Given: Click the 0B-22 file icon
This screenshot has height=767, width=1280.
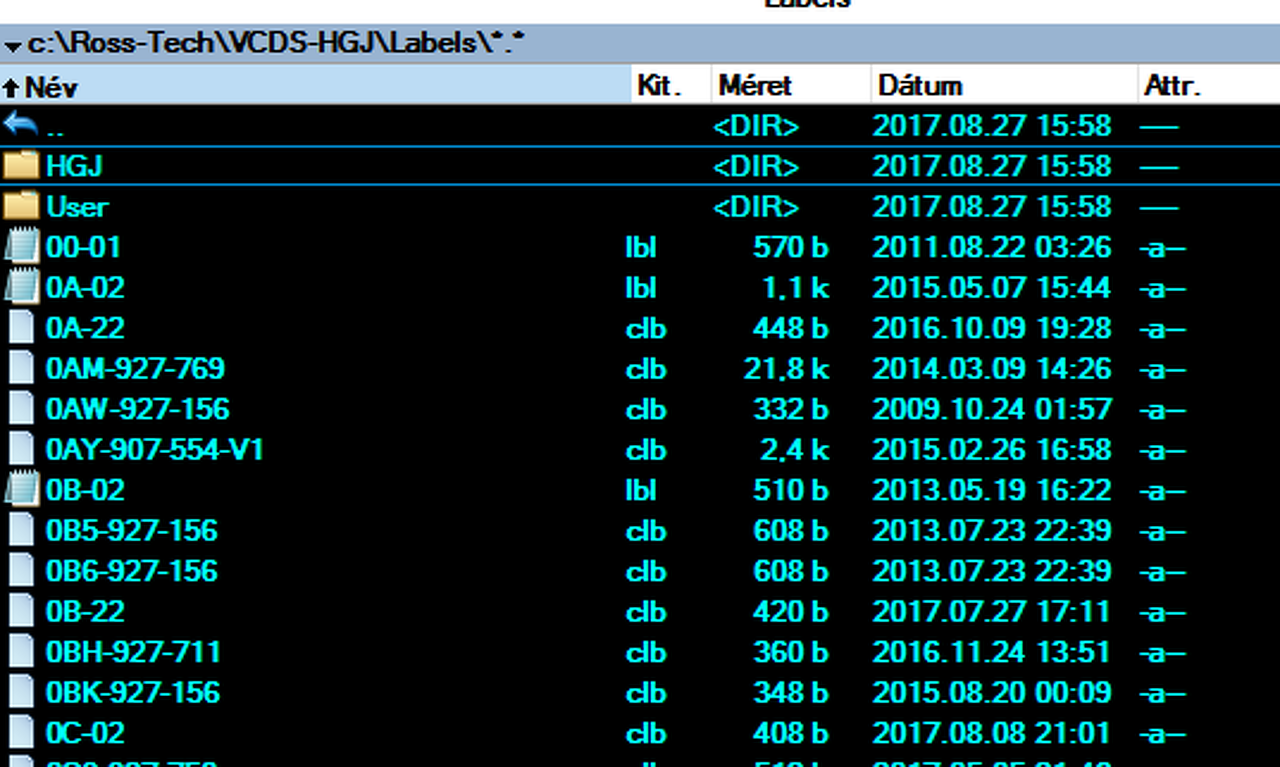Looking at the screenshot, I should (21, 611).
